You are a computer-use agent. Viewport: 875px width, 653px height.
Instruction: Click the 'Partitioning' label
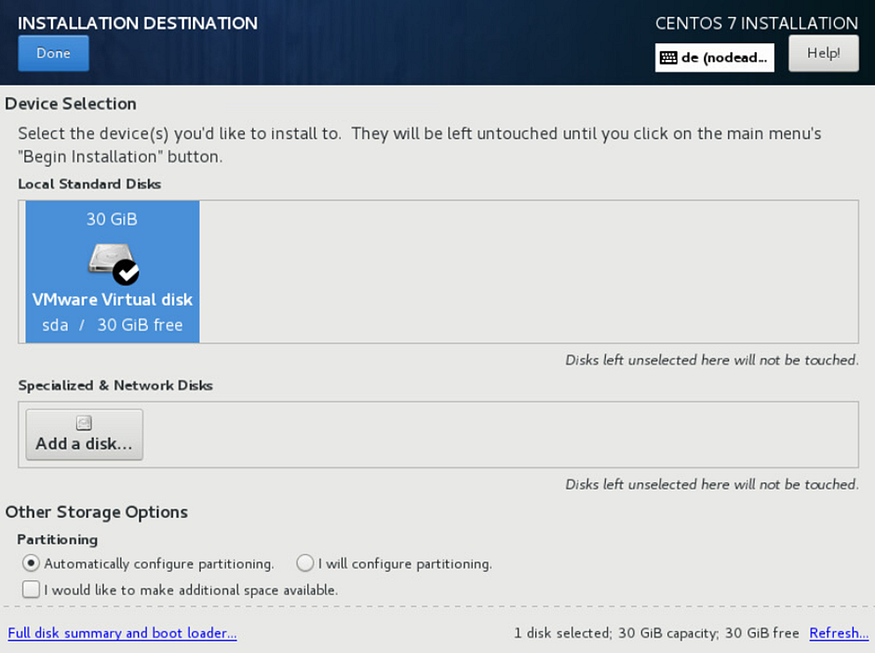pyautogui.click(x=57, y=540)
